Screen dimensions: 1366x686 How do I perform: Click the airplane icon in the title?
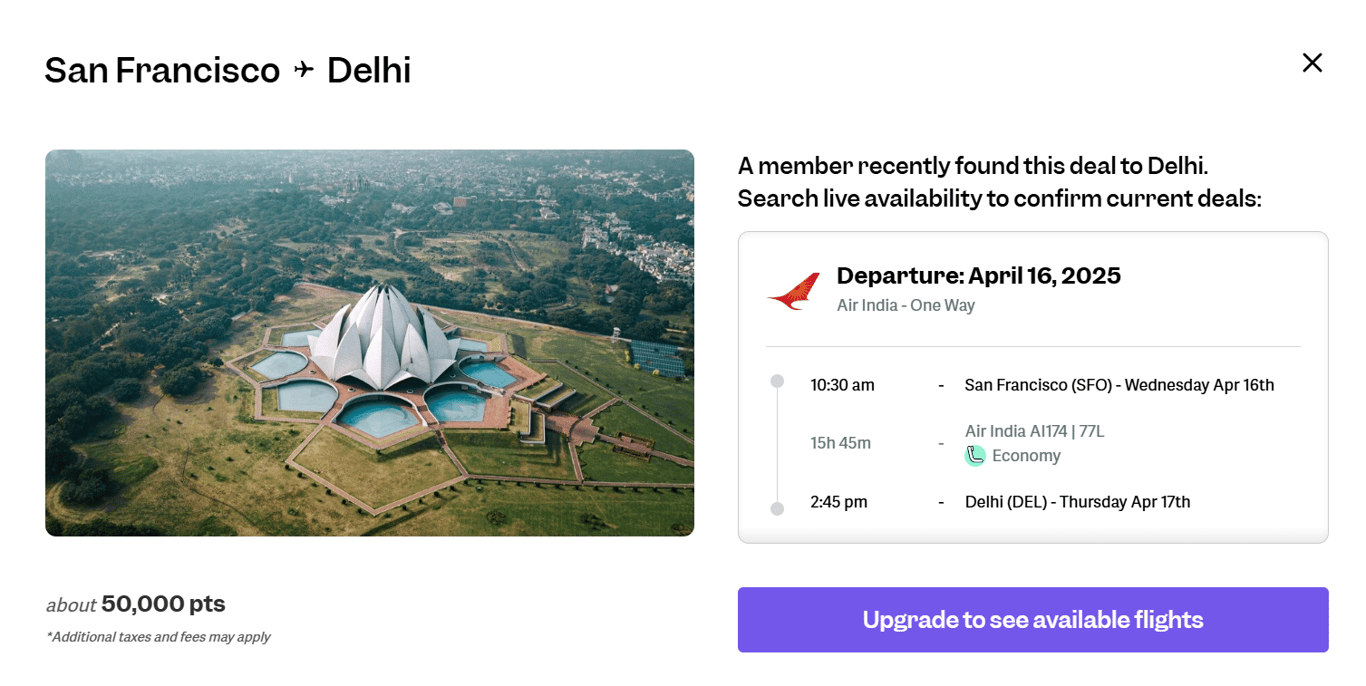pos(304,70)
